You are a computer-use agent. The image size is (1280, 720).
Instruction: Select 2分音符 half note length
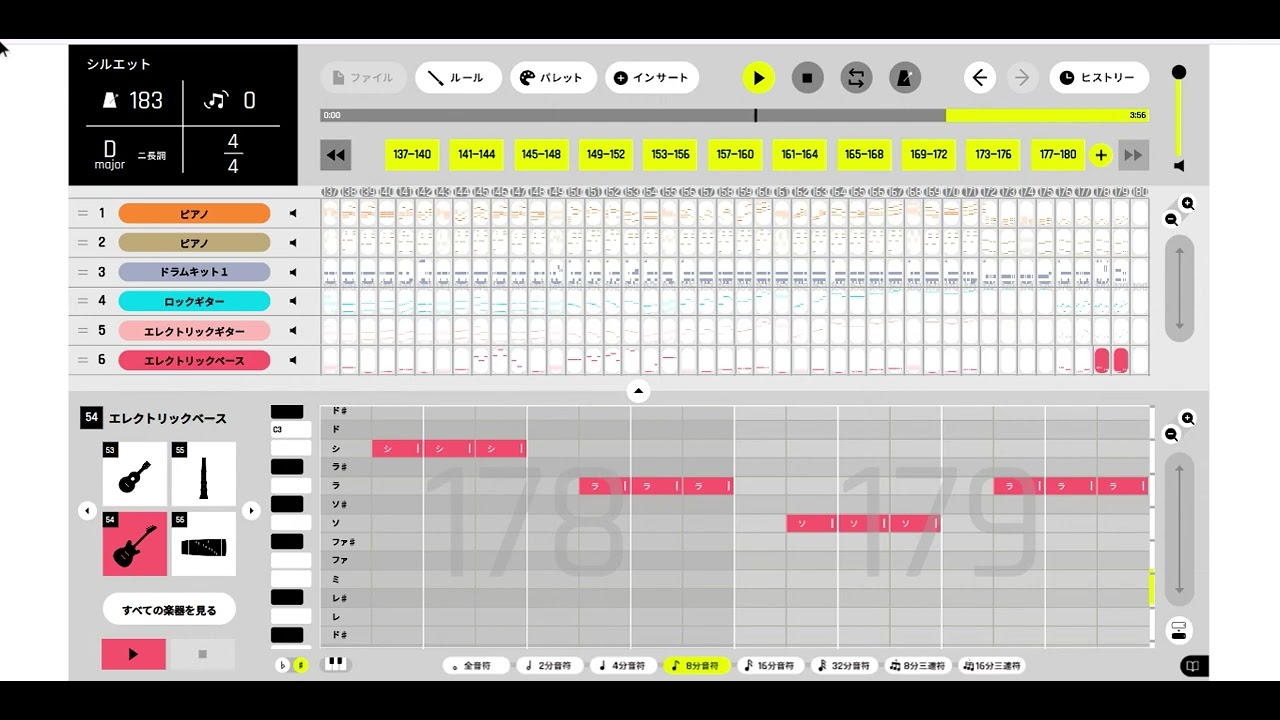(548, 665)
